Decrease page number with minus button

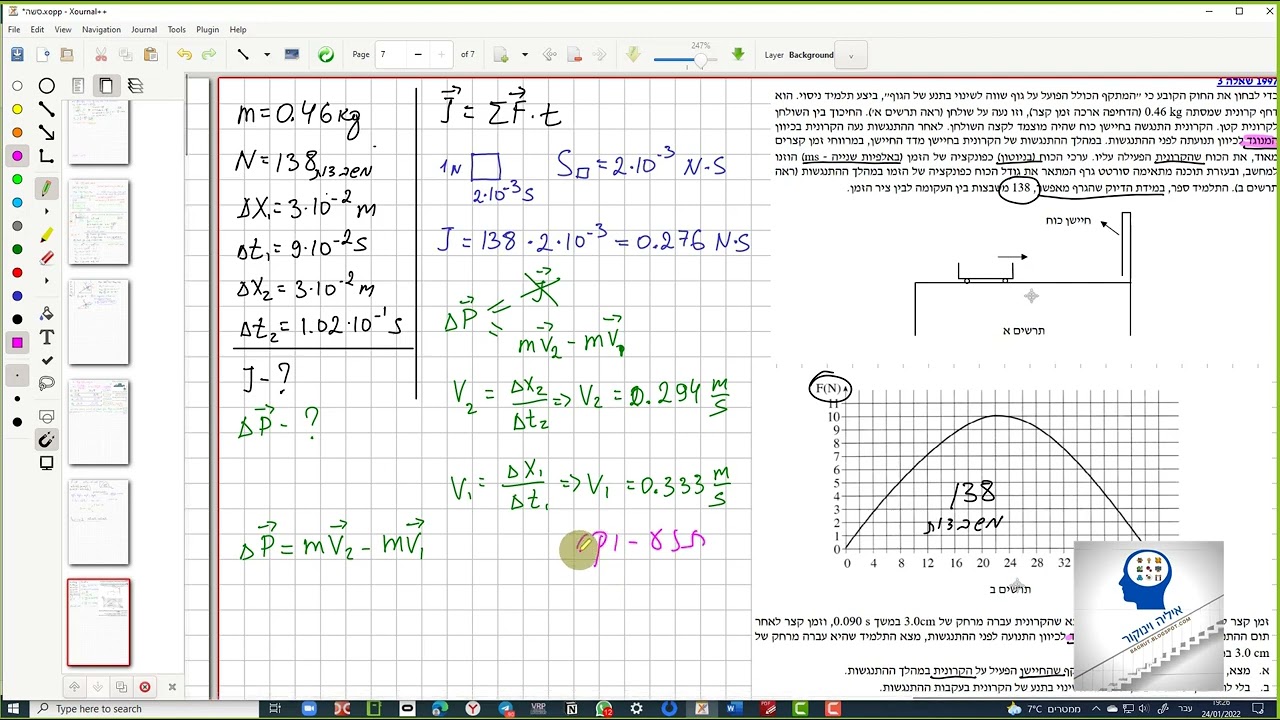418,55
